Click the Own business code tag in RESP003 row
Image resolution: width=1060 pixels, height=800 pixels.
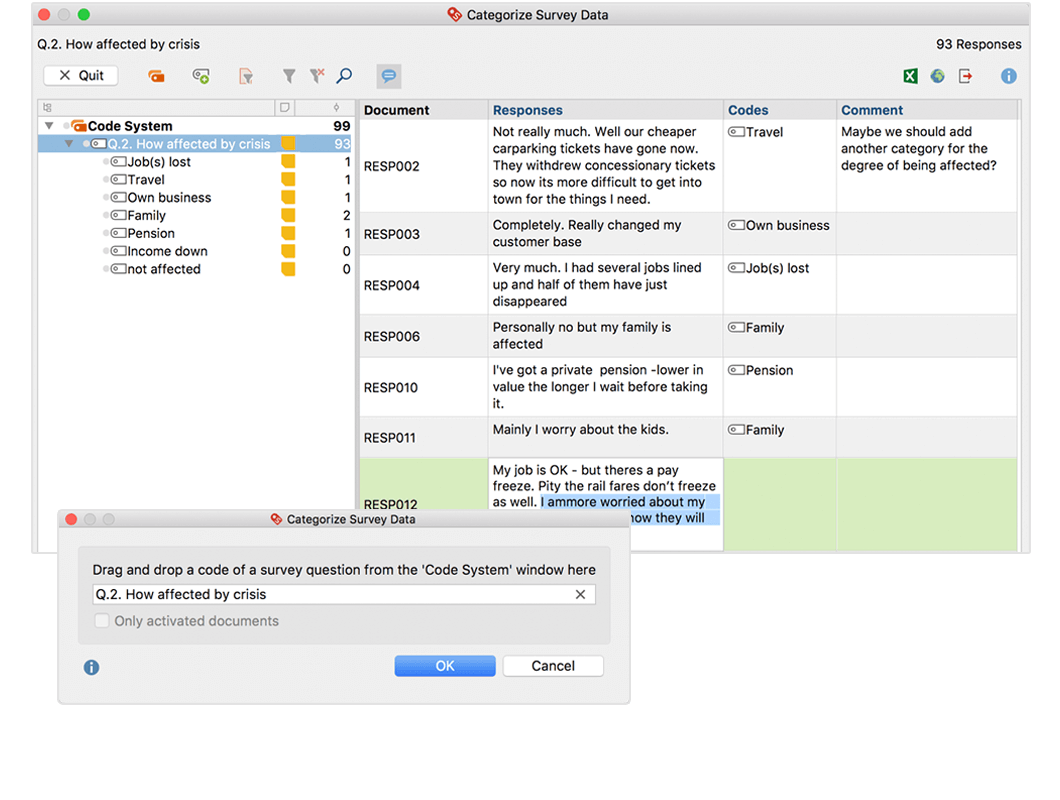coord(778,225)
